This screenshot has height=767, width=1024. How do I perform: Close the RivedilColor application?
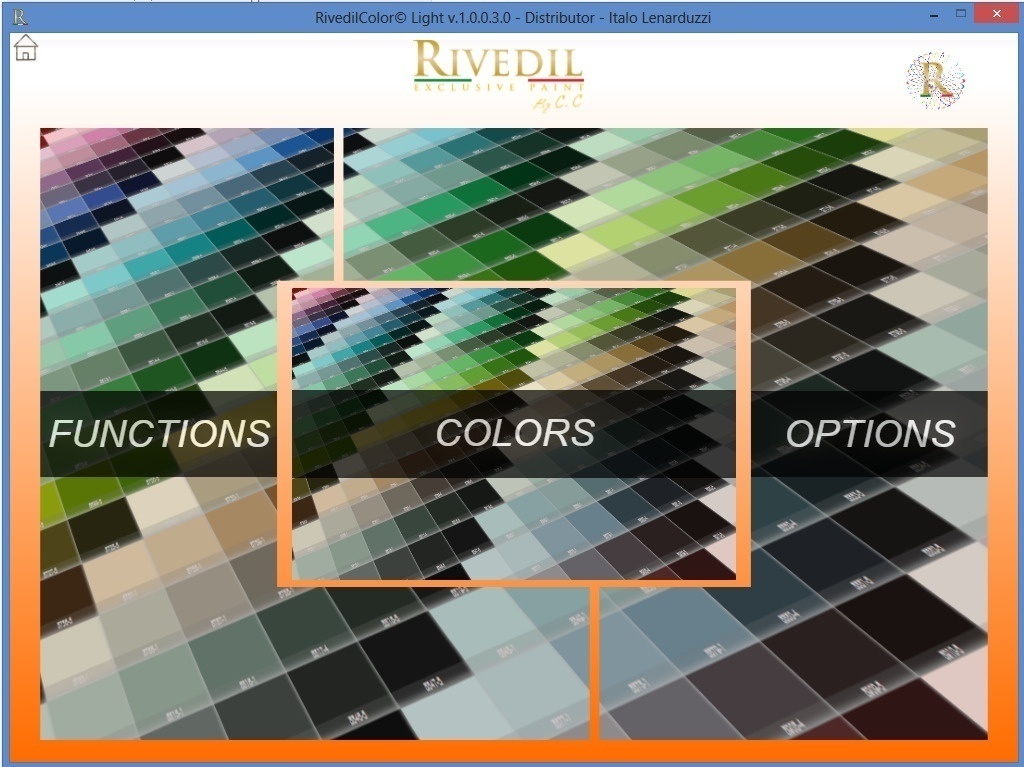coord(997,14)
